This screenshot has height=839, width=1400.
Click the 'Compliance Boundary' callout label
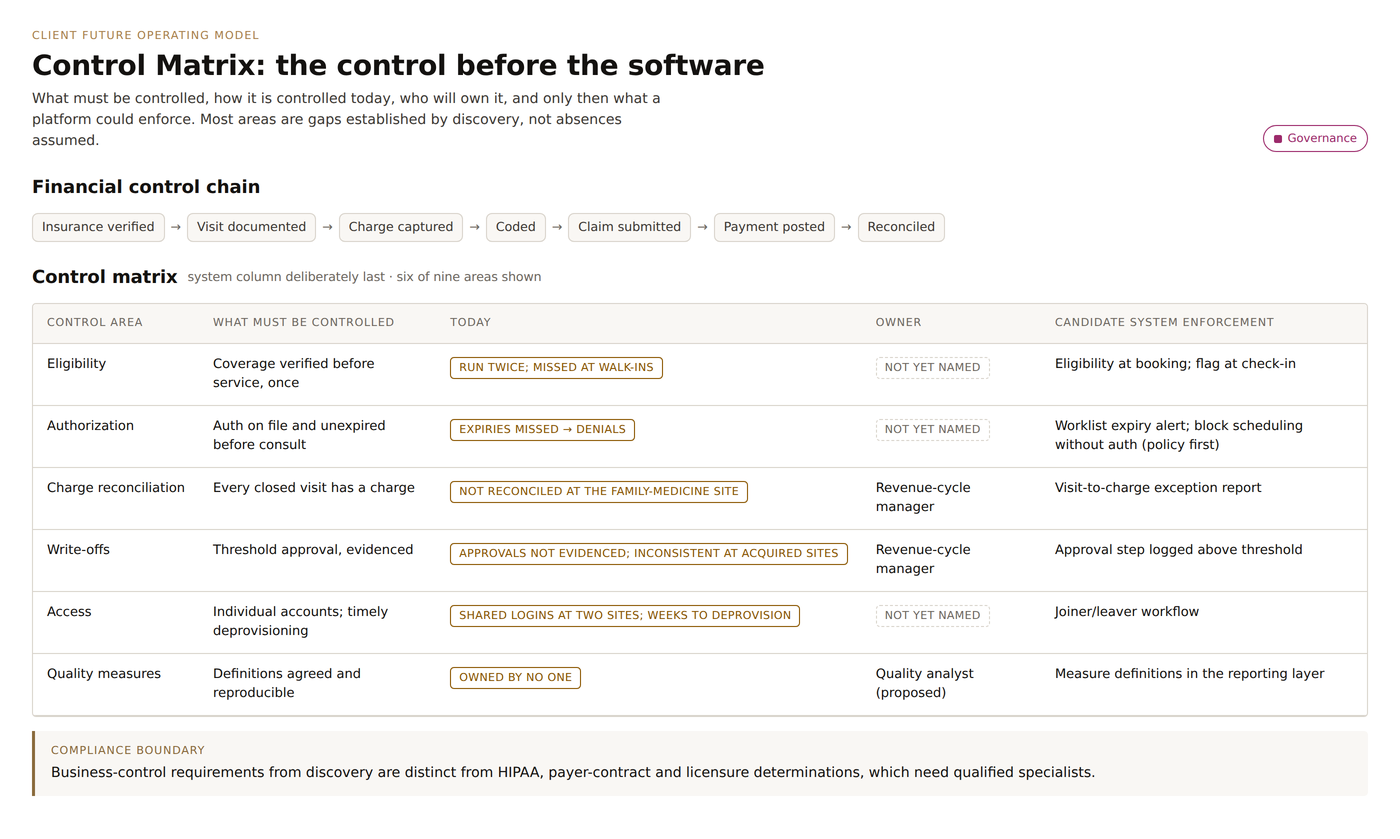click(x=128, y=750)
